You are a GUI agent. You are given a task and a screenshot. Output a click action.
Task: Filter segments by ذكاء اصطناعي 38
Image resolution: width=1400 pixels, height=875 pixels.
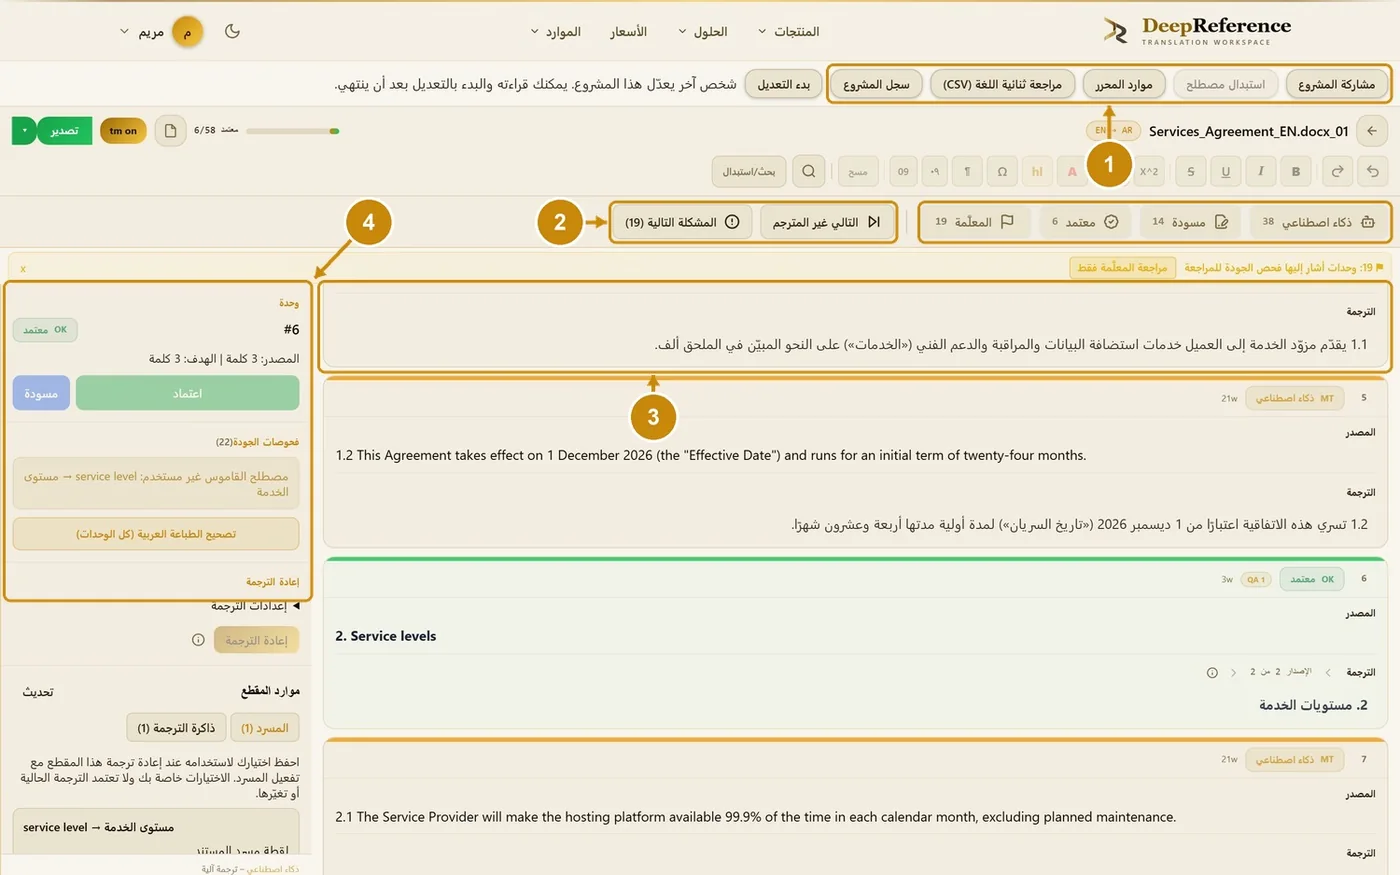pos(1318,222)
